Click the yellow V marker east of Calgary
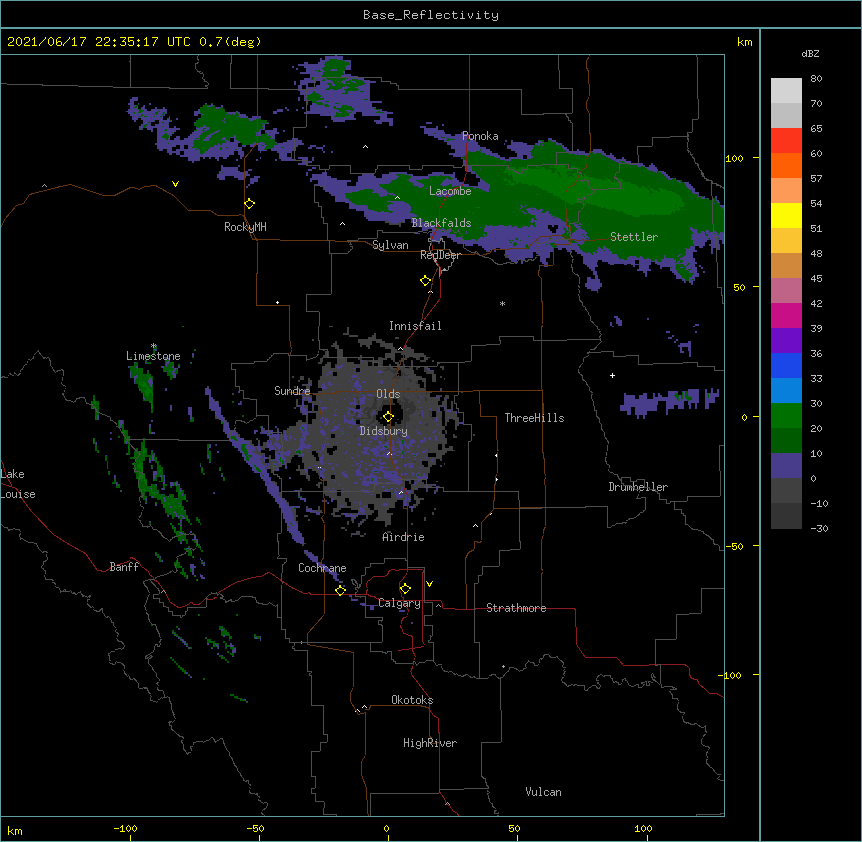This screenshot has height=842, width=862. tap(429, 584)
